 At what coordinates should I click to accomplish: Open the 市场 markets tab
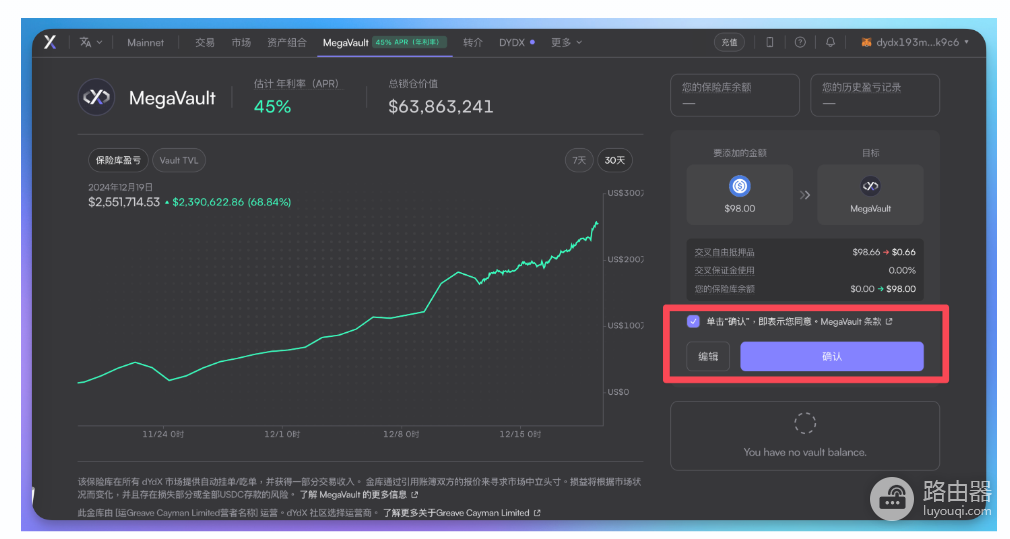tap(241, 43)
